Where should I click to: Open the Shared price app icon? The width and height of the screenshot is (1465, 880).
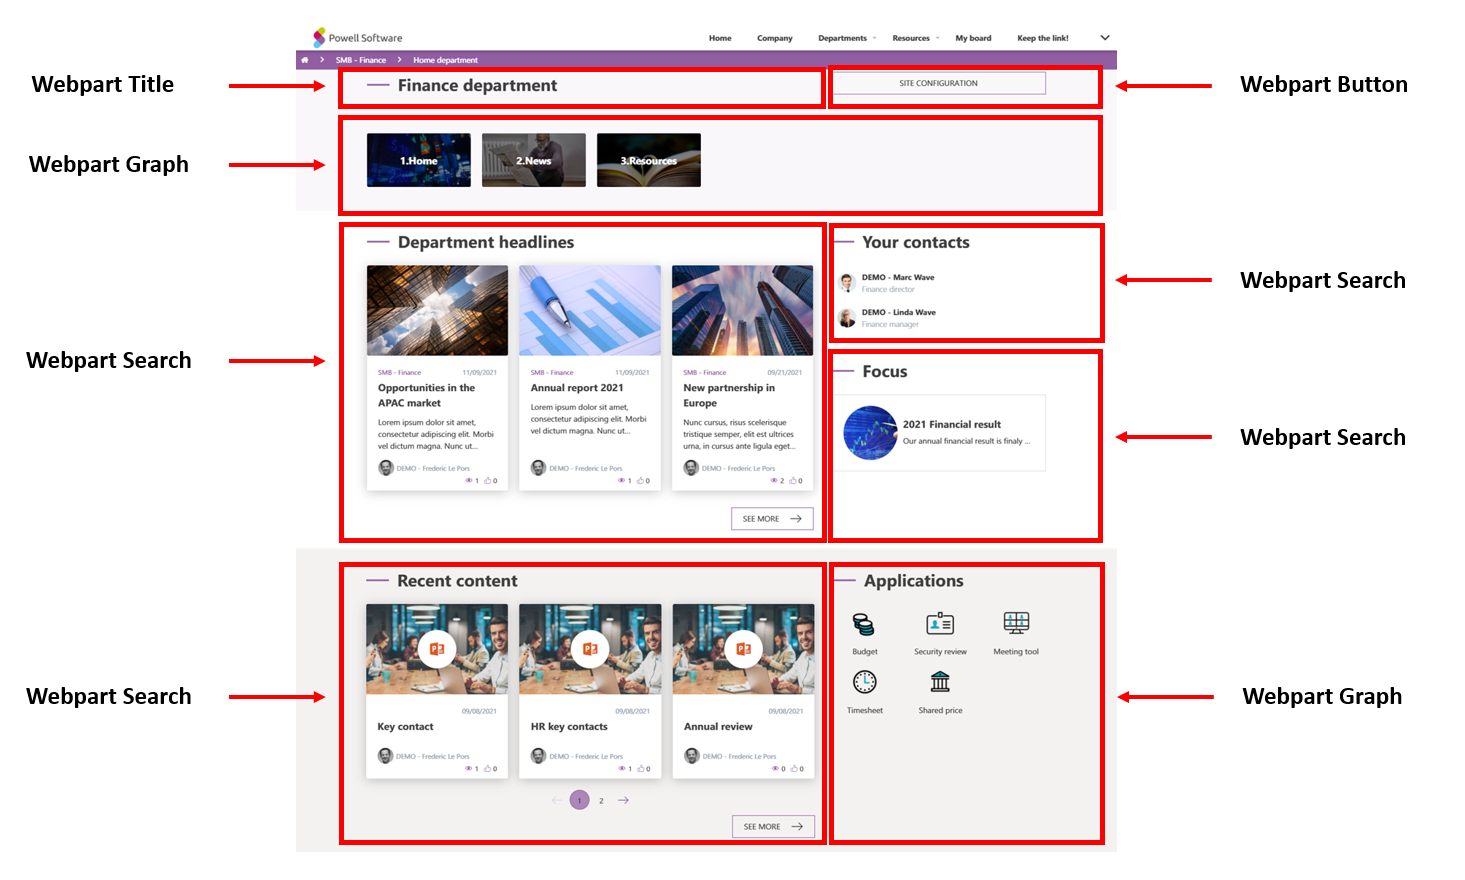pyautogui.click(x=940, y=683)
